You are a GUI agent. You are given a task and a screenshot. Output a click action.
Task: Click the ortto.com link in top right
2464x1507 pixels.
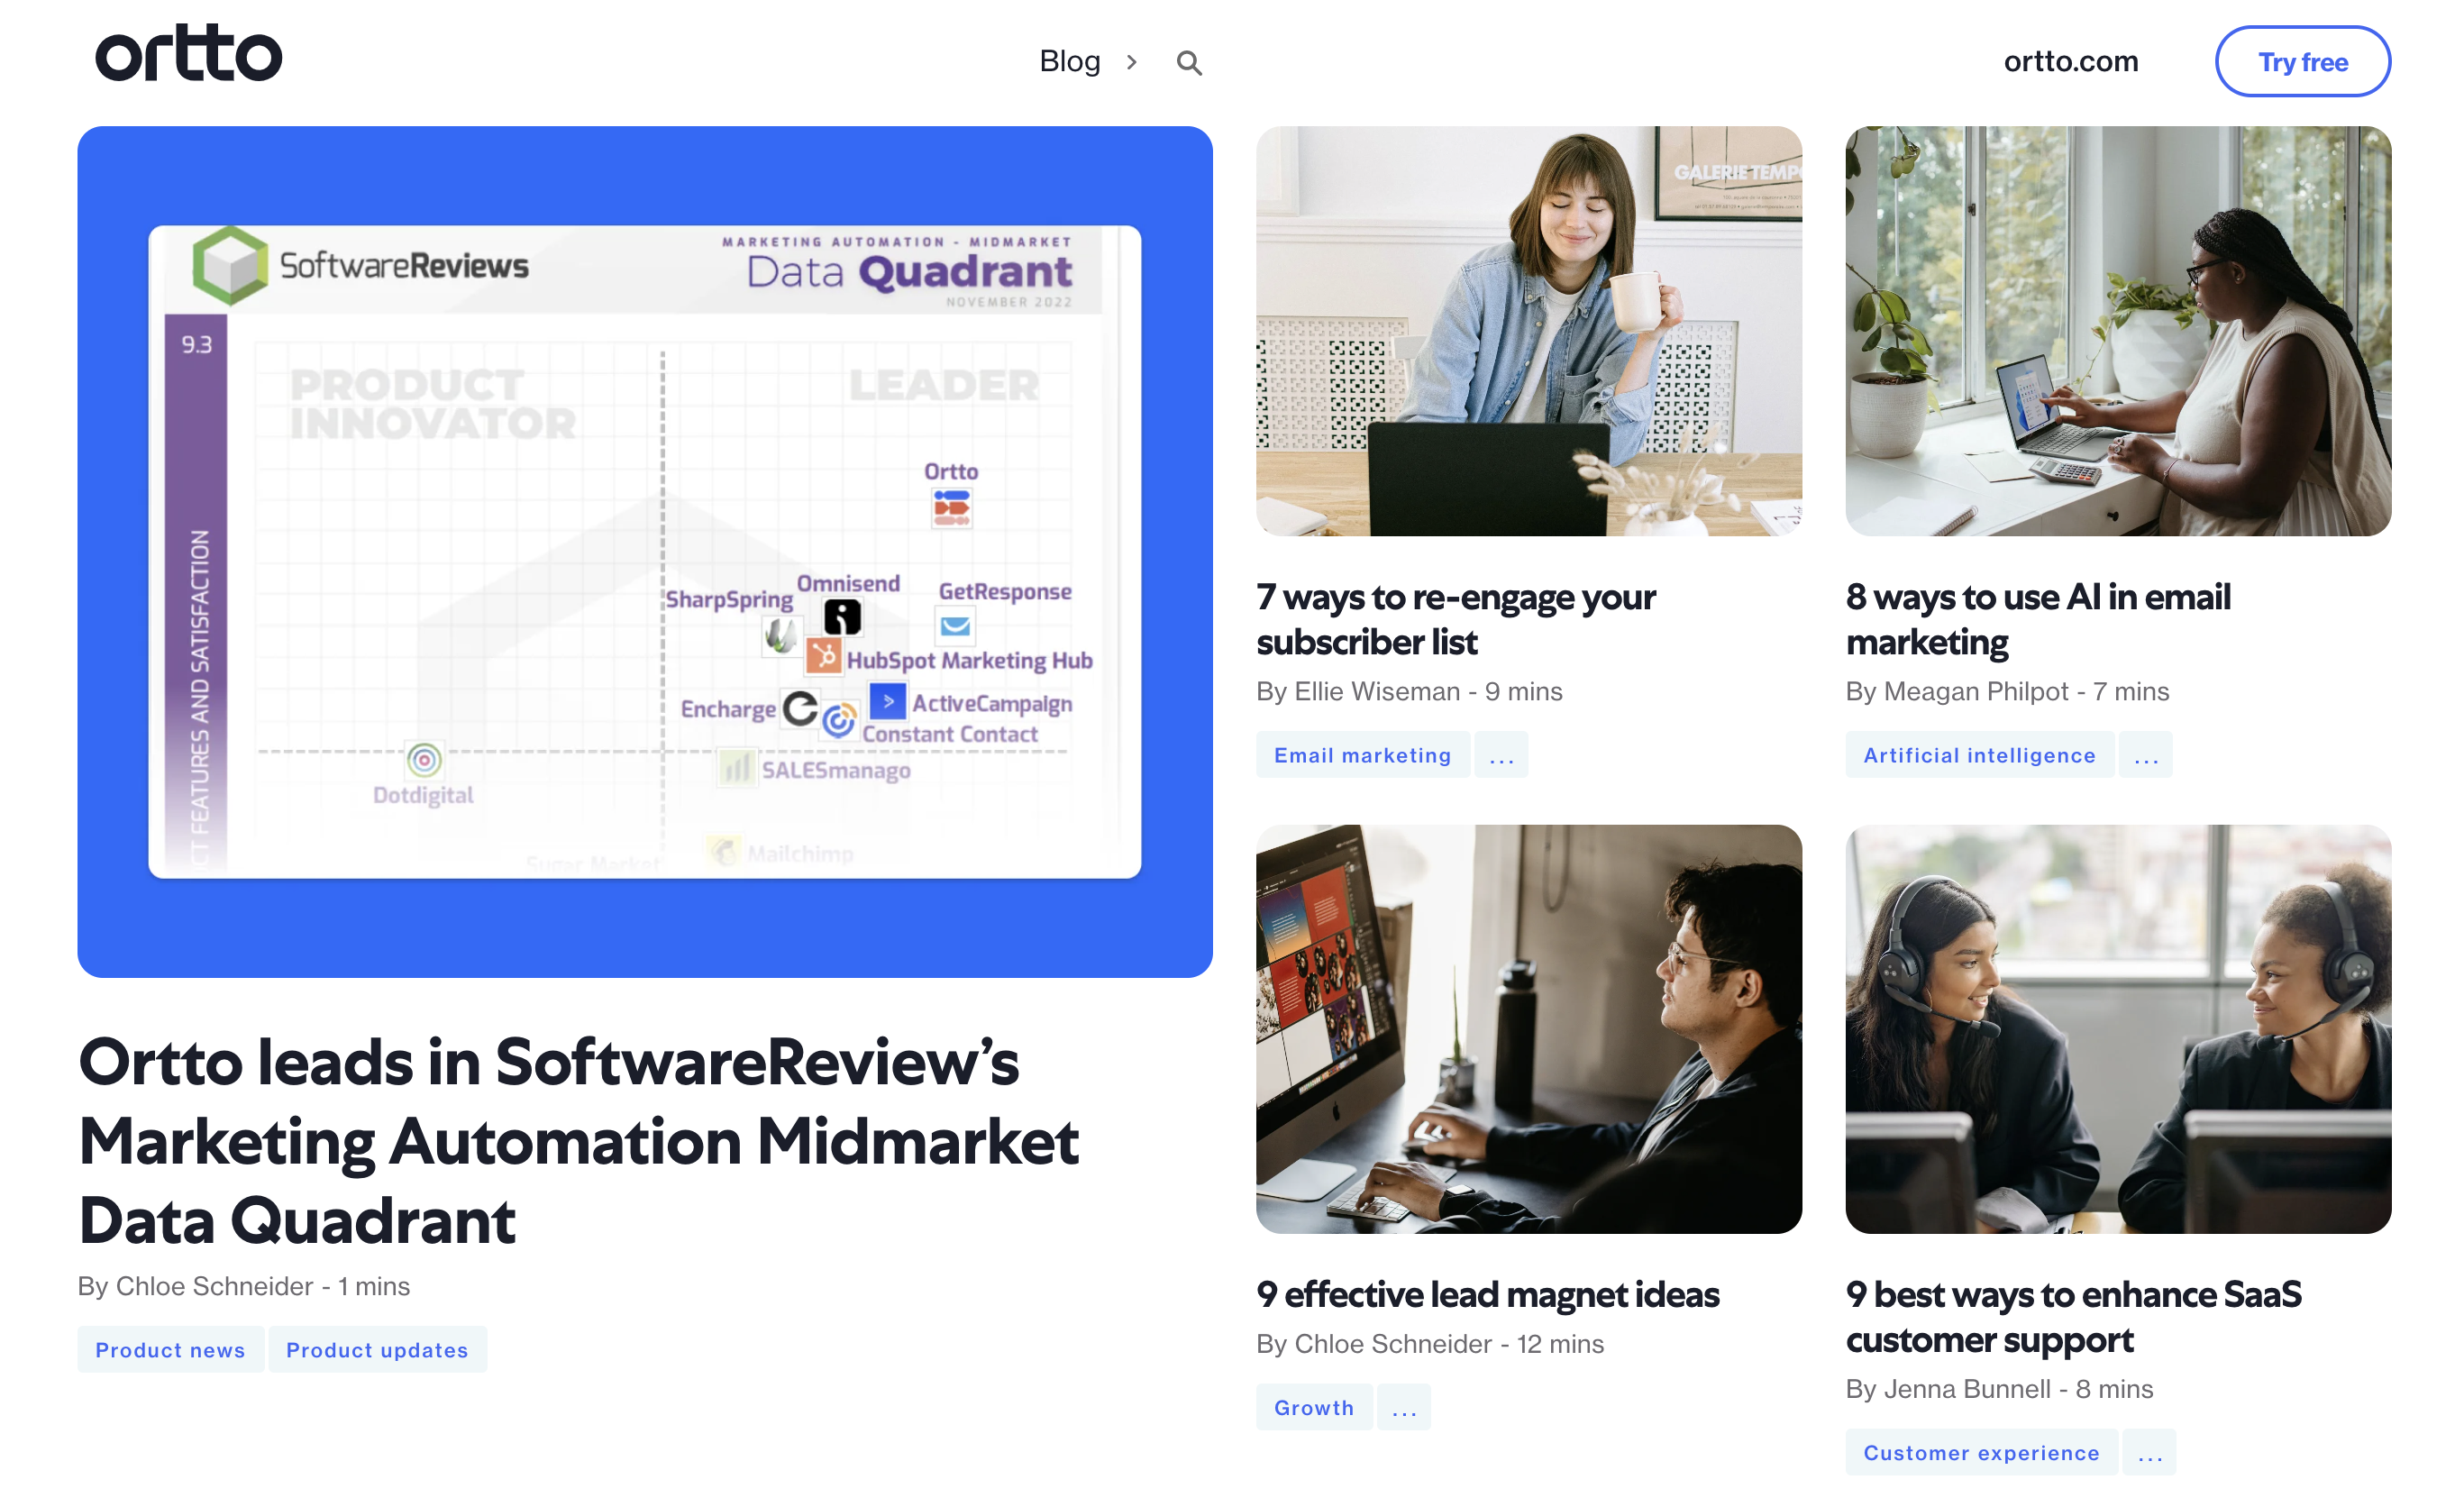tap(2072, 61)
